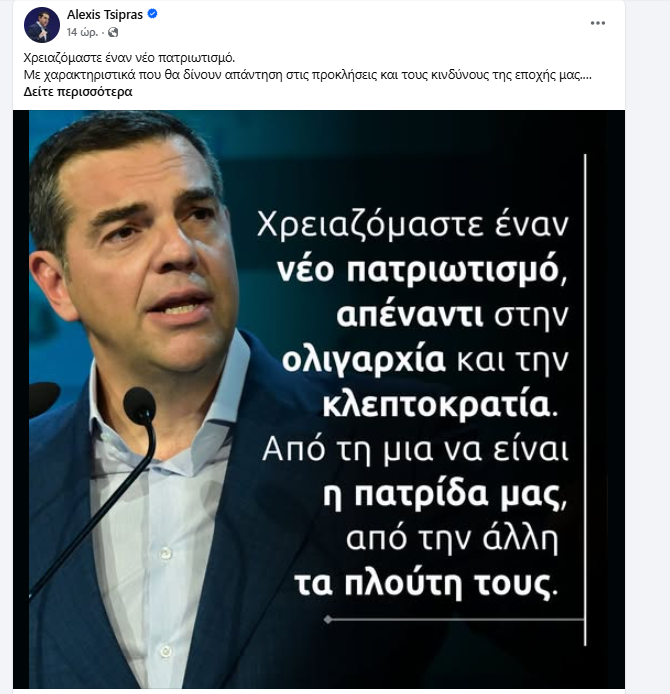Click the small diamond marker under the quote

328,619
